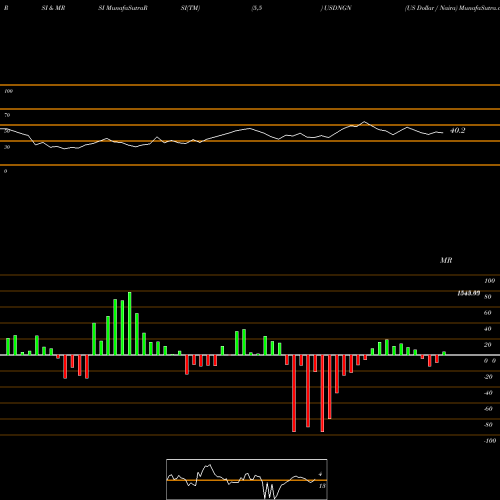Click the '(US Dollar / Naira)' header text
The width and height of the screenshot is (500, 500).
tap(431, 8)
